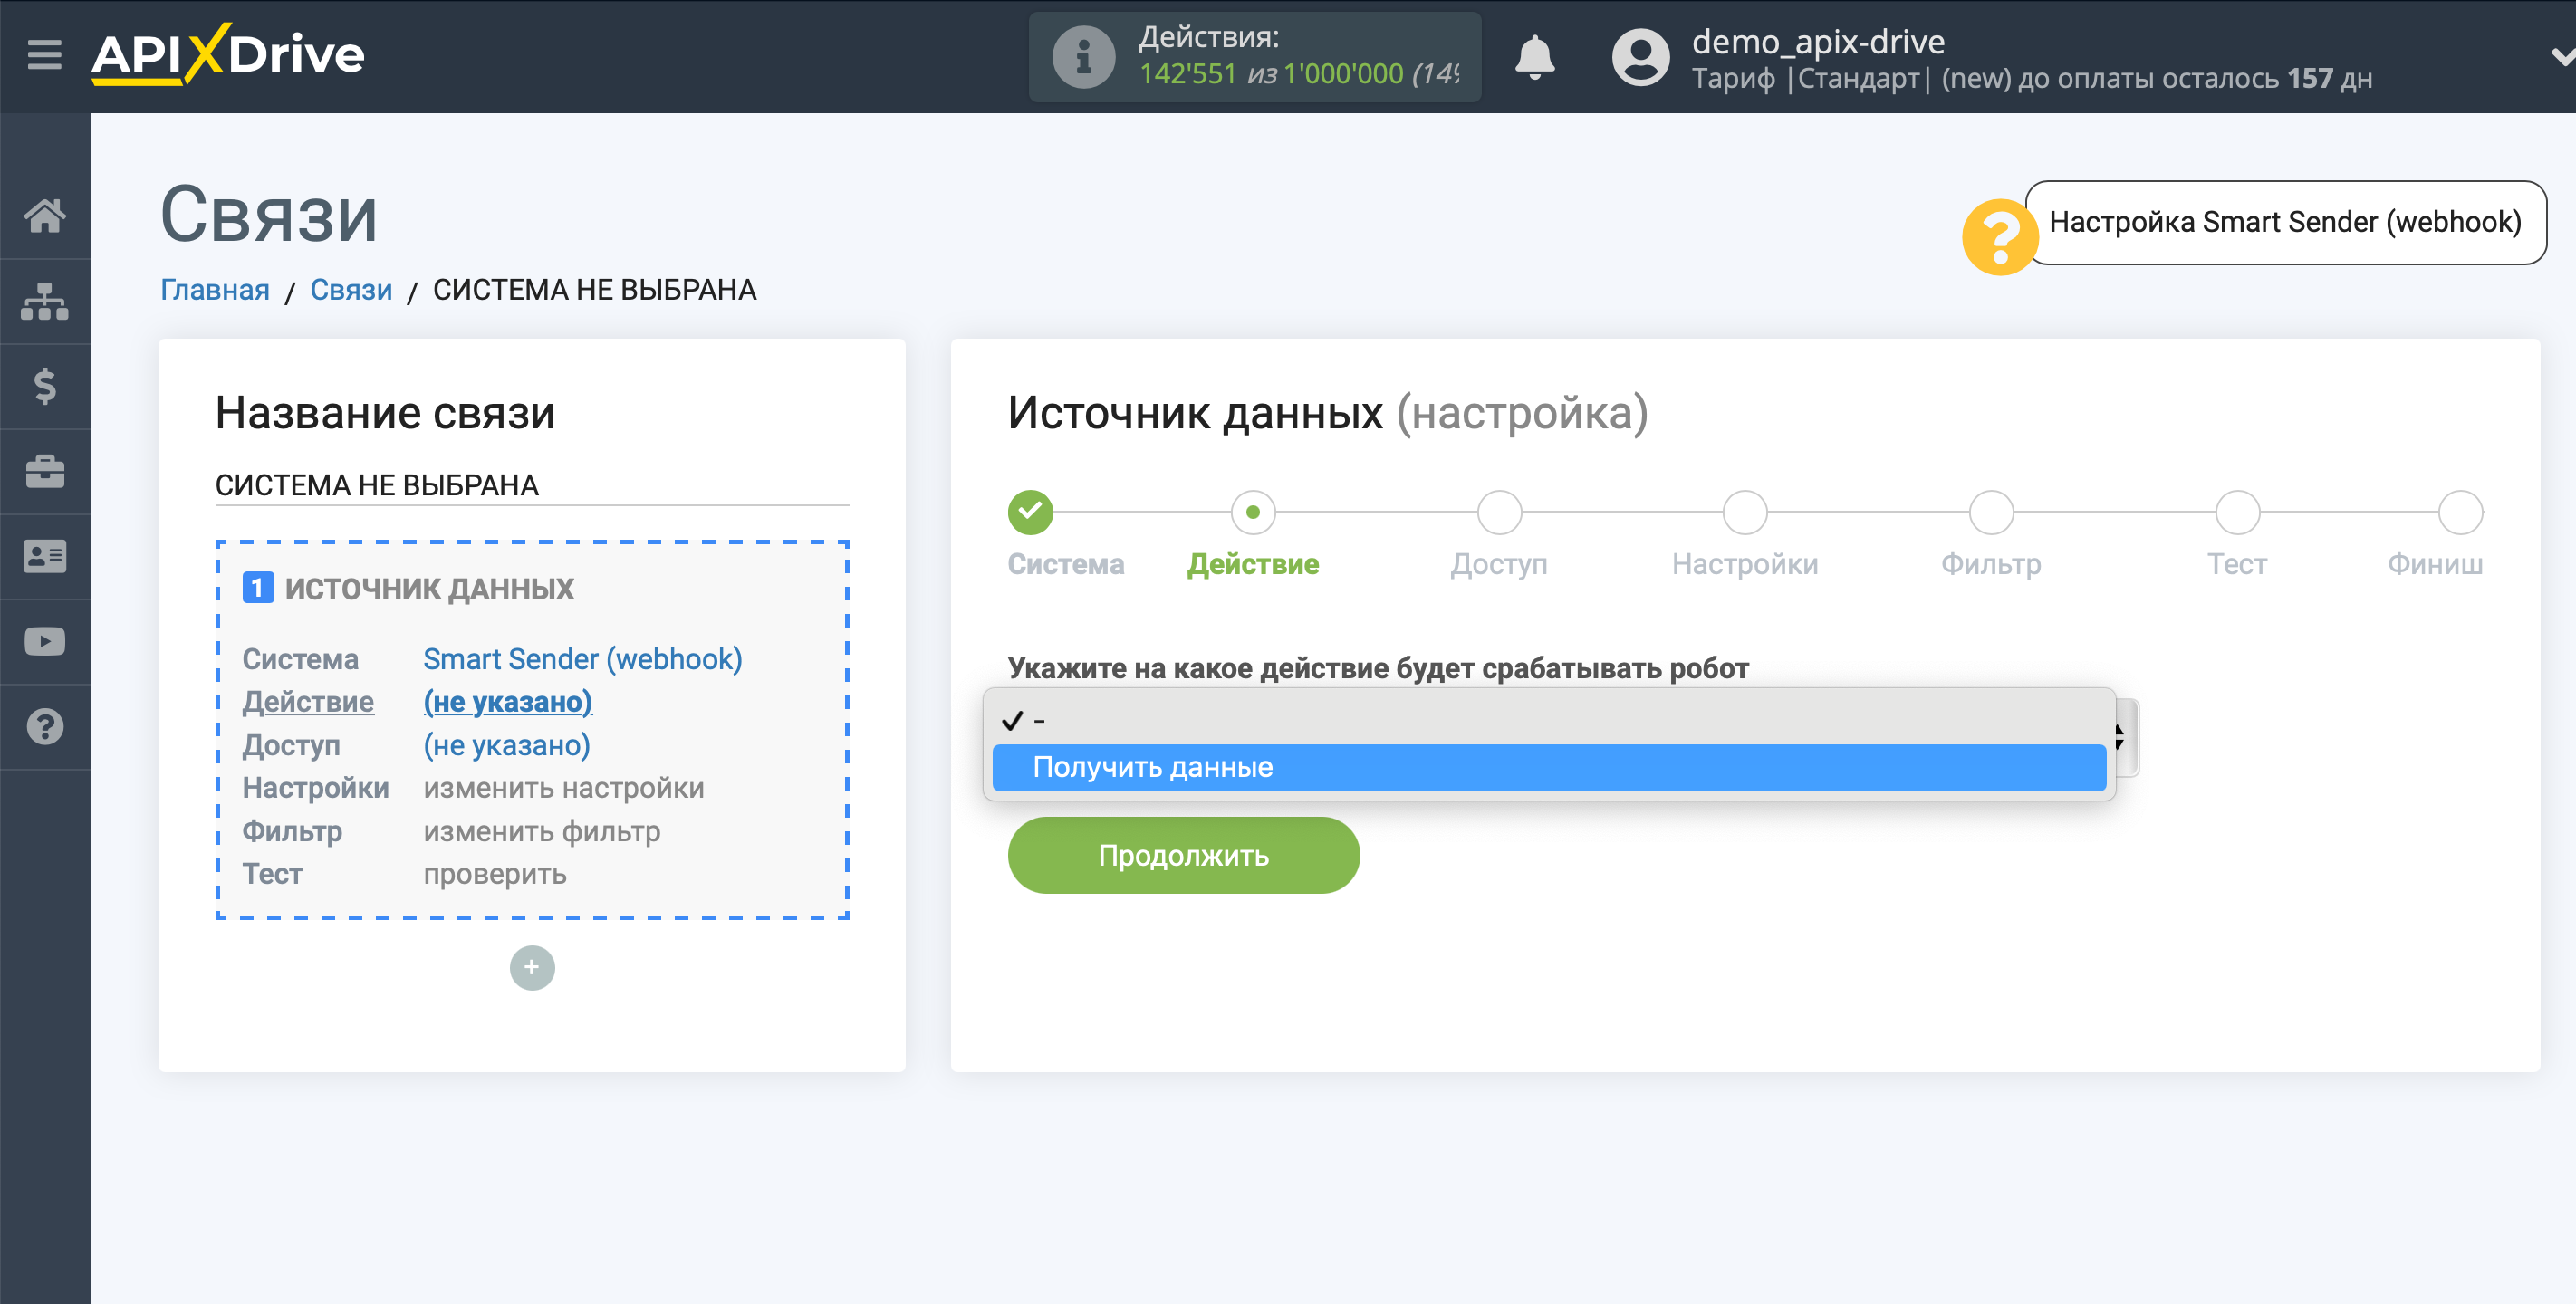The image size is (2576, 1304).
Task: Click изменить настройки text
Action: pyautogui.click(x=563, y=788)
